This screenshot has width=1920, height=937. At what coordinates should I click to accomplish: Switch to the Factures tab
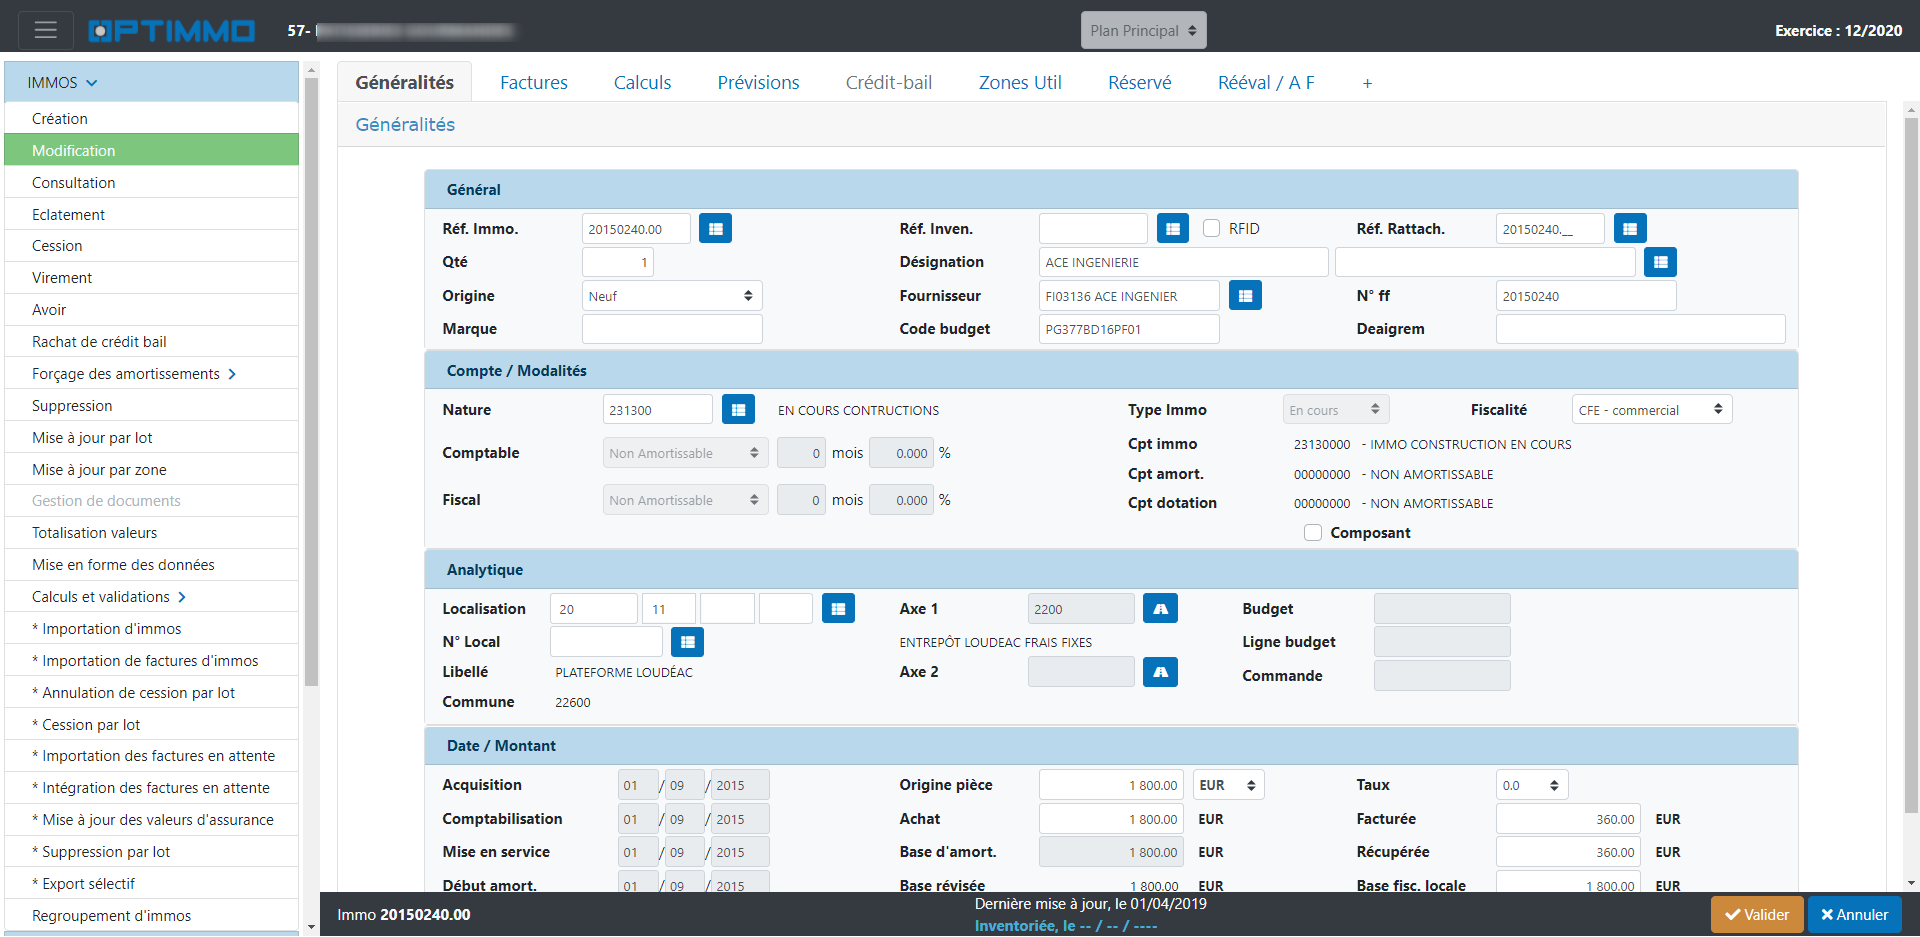(x=533, y=83)
